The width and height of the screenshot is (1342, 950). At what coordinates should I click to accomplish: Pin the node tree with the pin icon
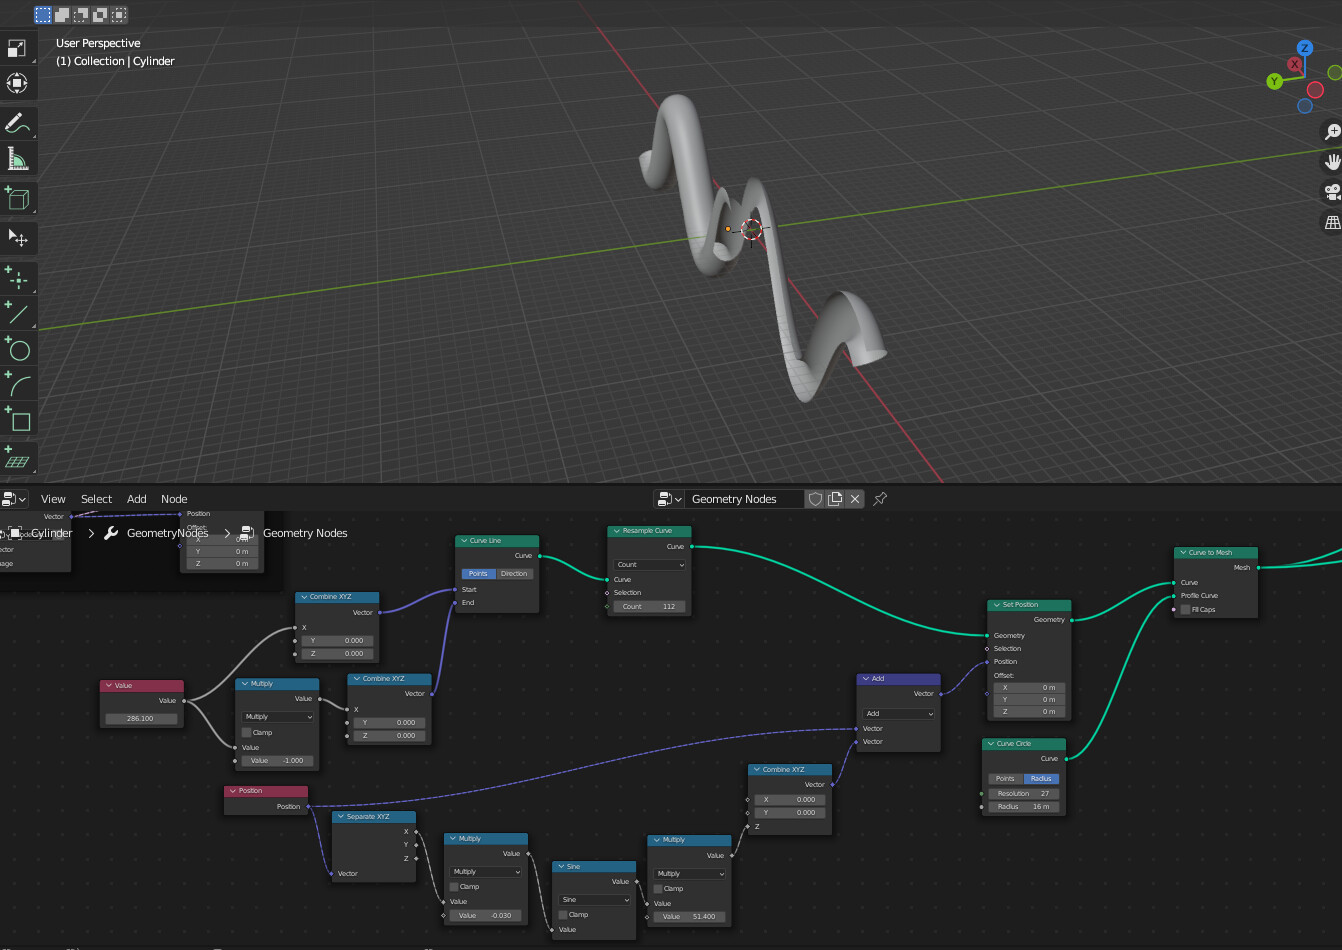click(x=880, y=499)
